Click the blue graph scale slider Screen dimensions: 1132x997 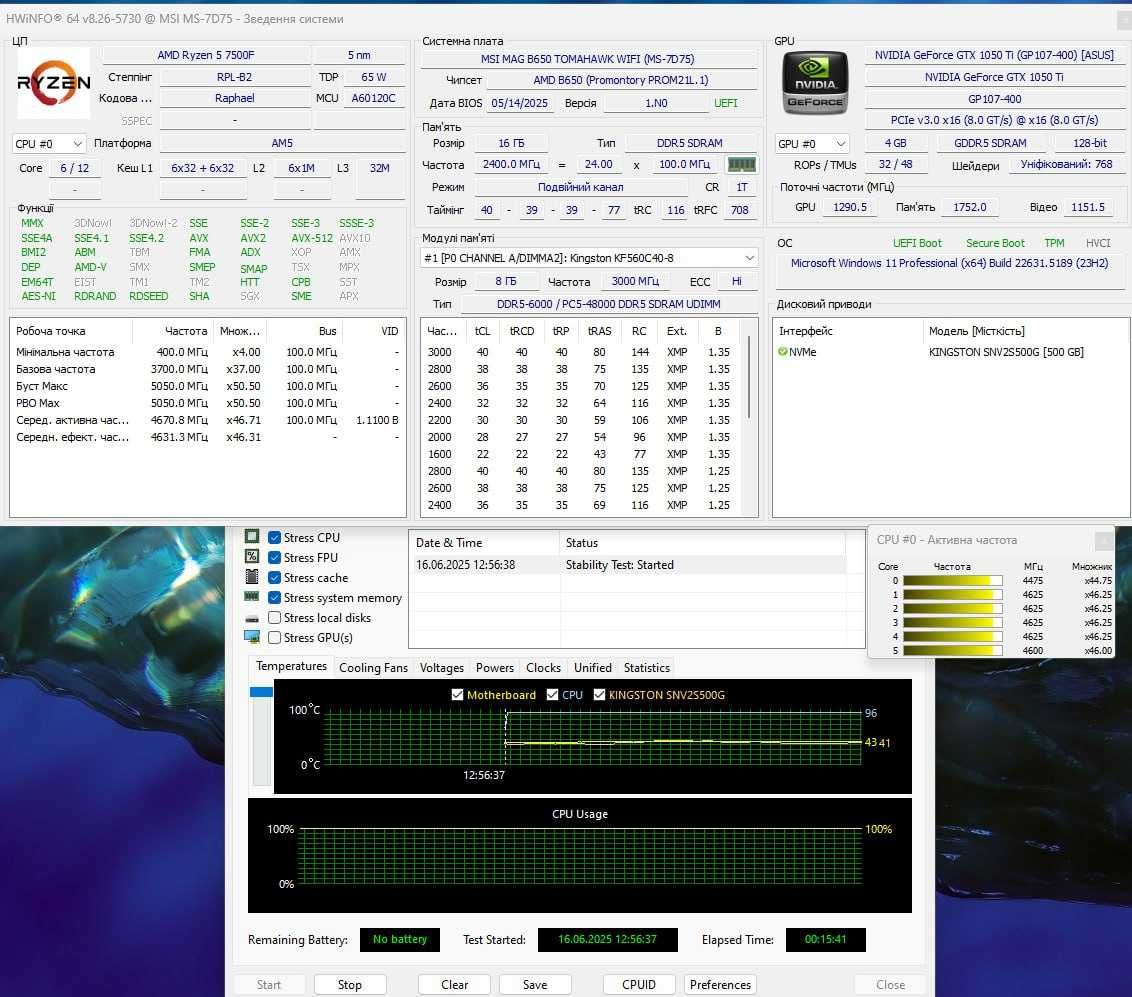tap(261, 692)
